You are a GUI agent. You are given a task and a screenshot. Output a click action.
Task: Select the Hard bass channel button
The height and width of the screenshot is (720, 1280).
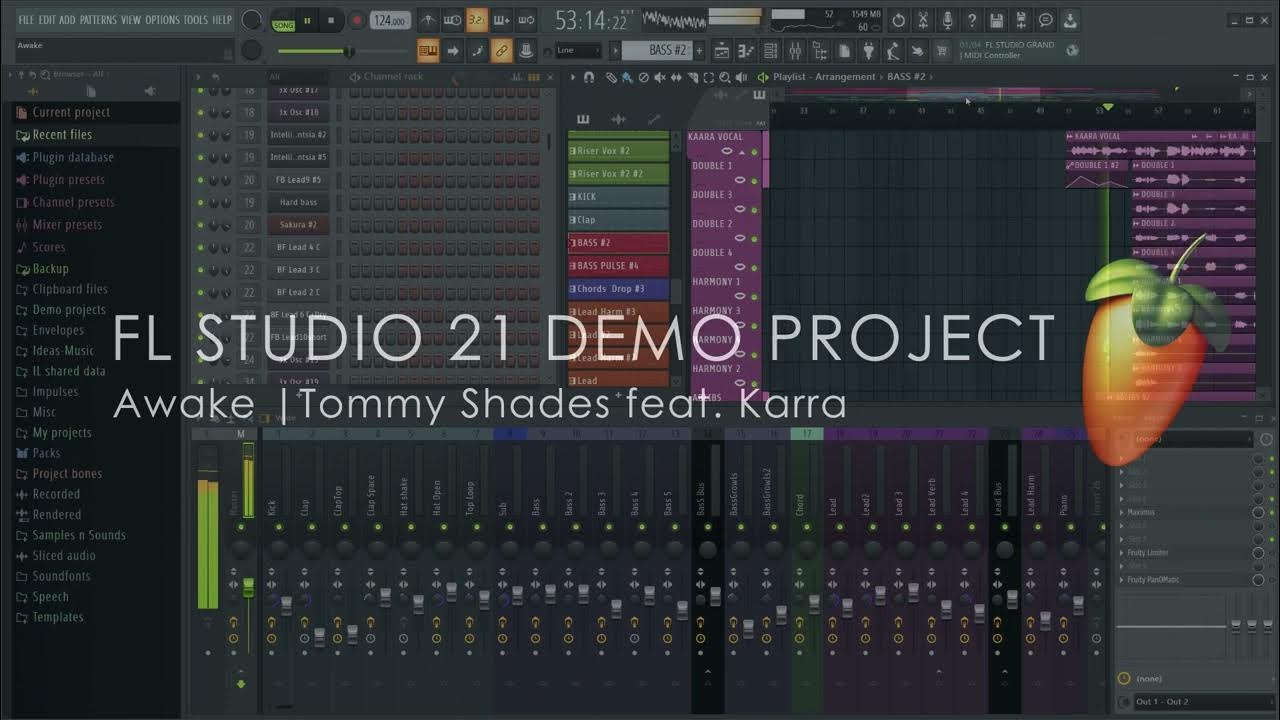pyautogui.click(x=298, y=202)
